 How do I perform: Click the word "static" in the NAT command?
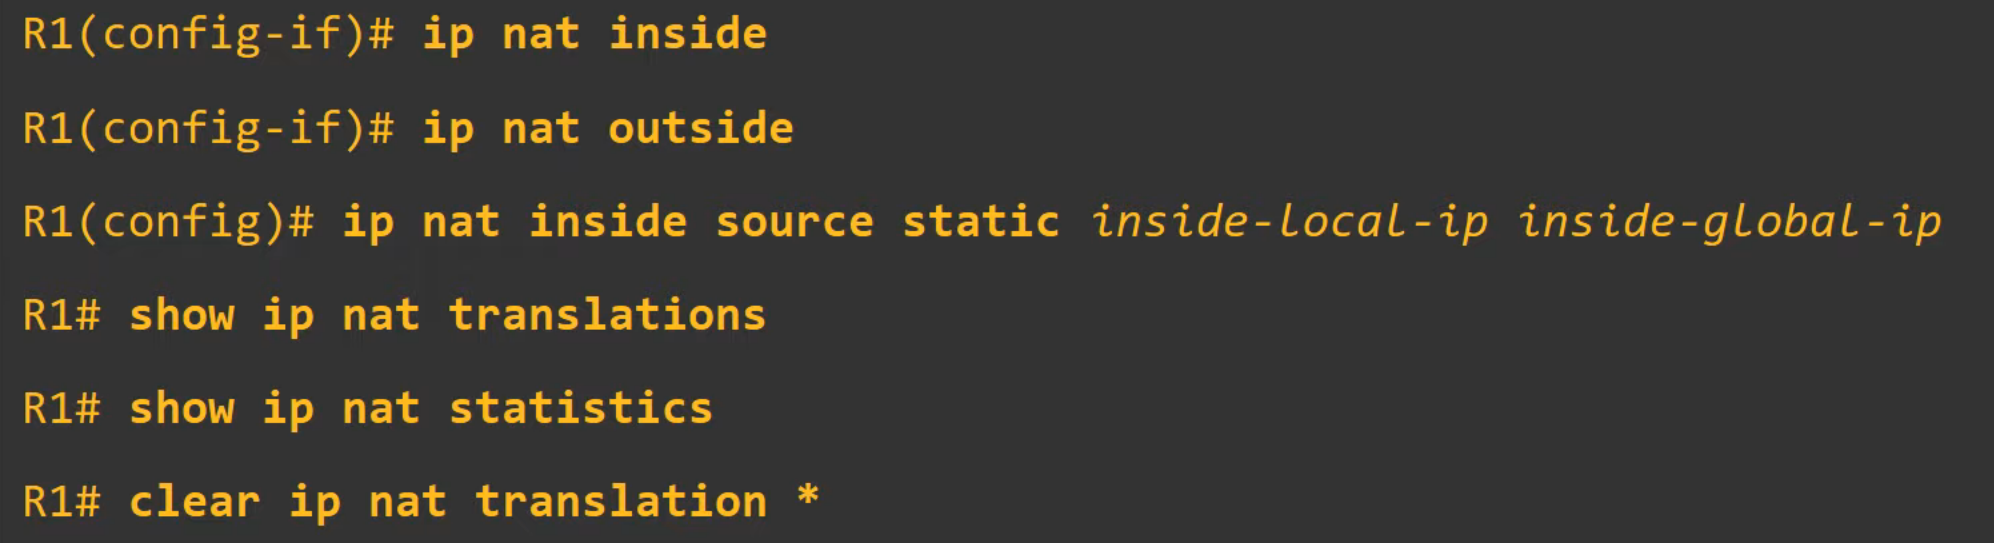point(980,222)
